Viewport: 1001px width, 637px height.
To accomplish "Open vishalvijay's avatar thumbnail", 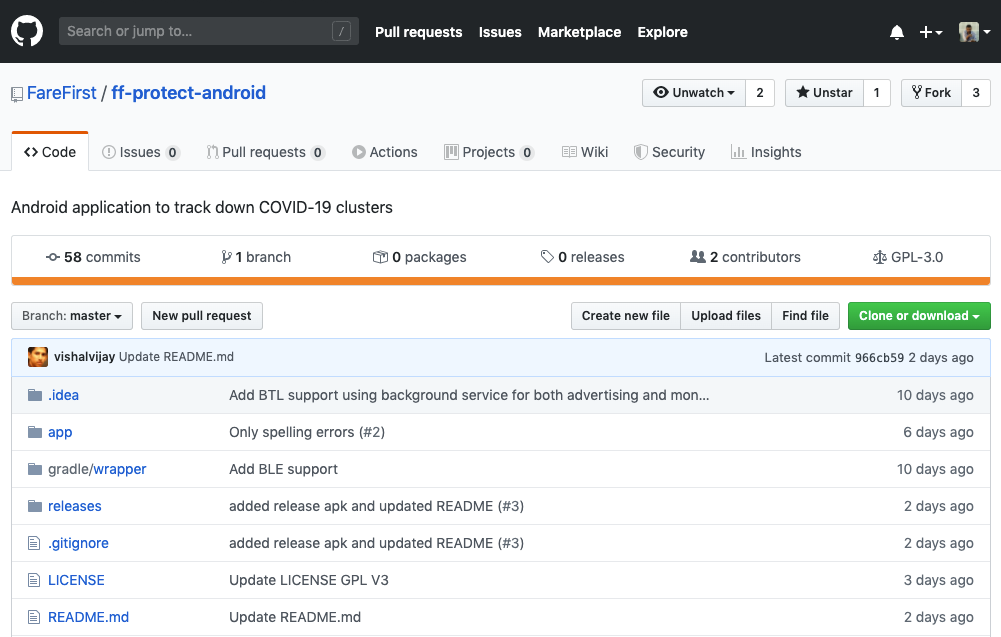I will tap(38, 357).
